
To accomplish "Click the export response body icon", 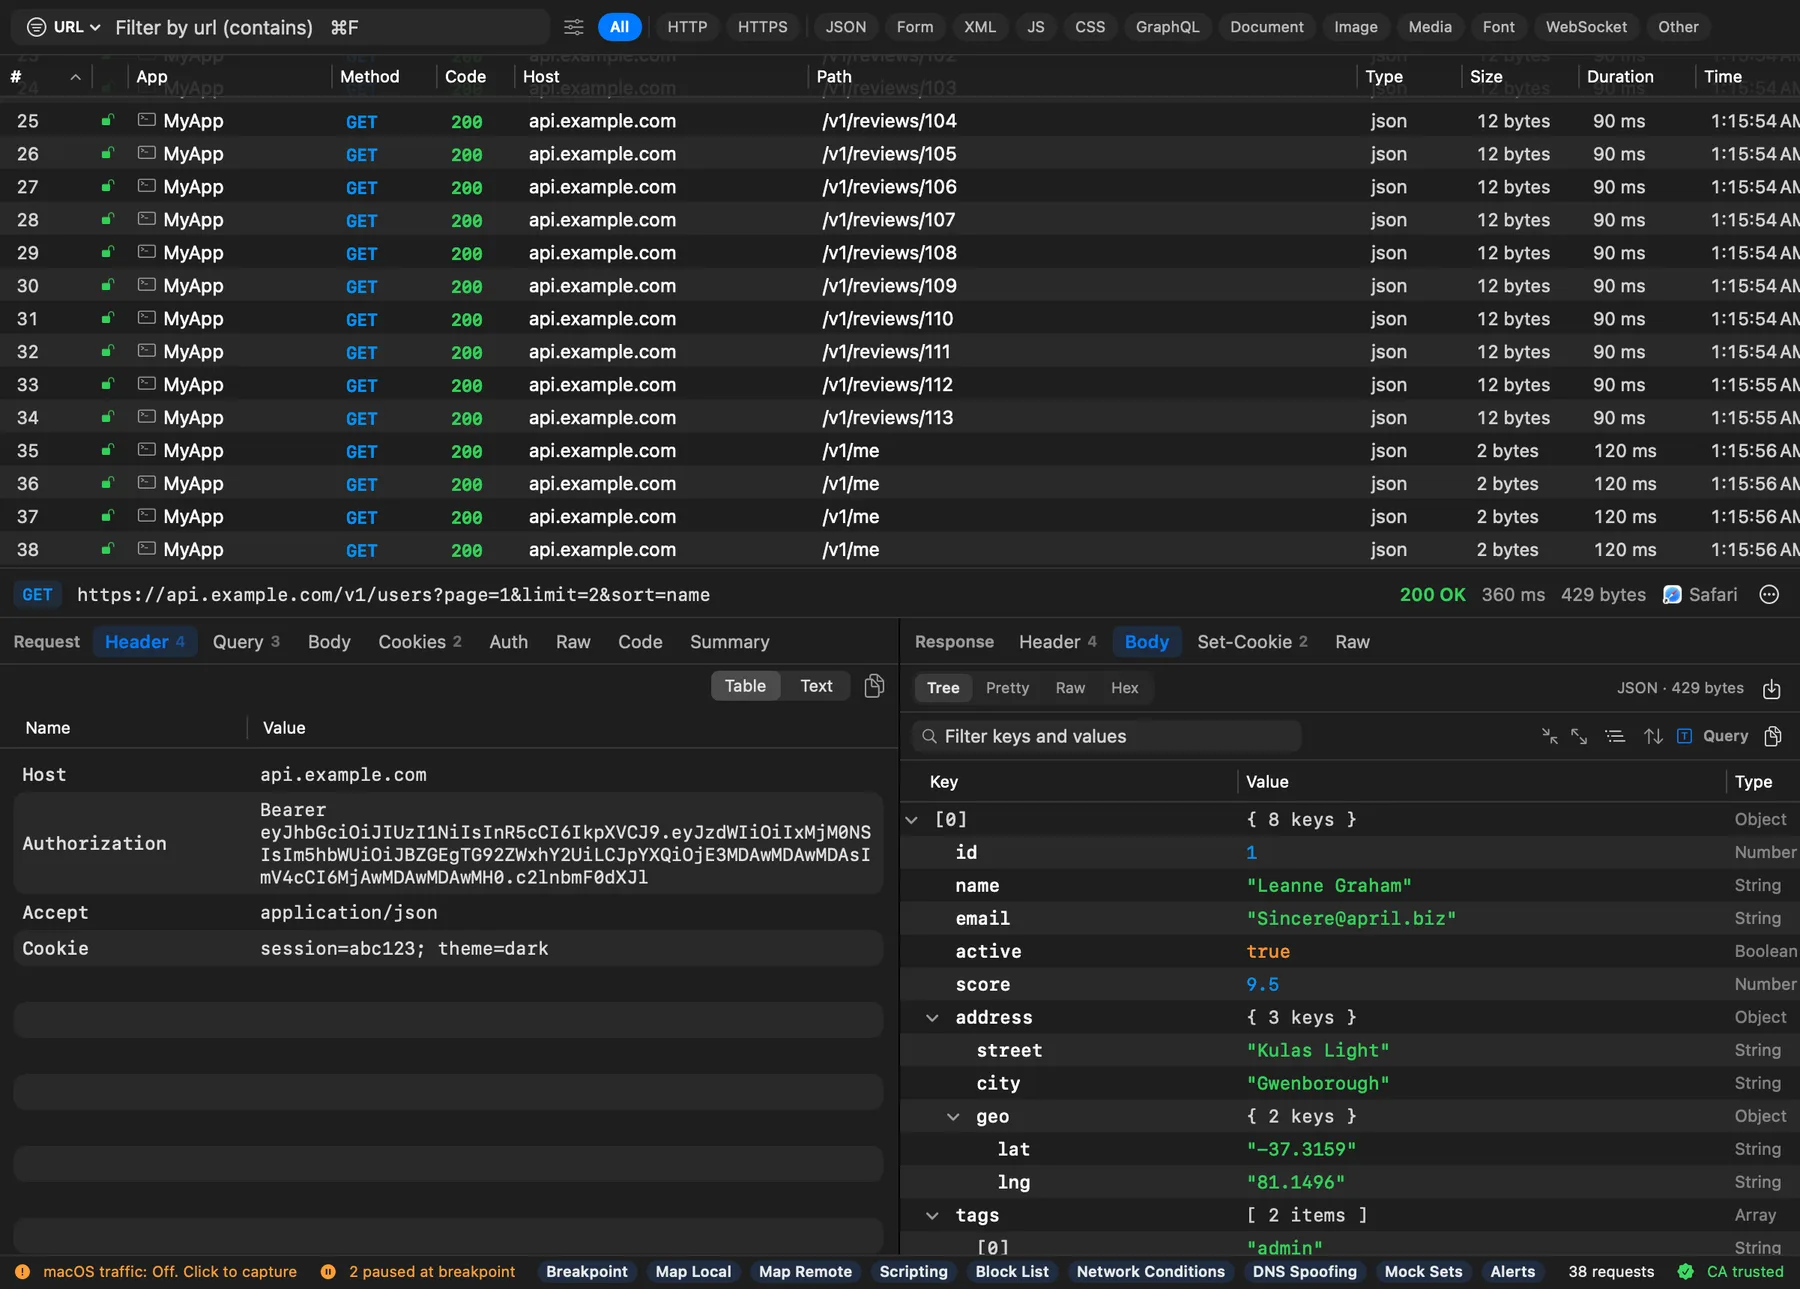I will pyautogui.click(x=1772, y=688).
